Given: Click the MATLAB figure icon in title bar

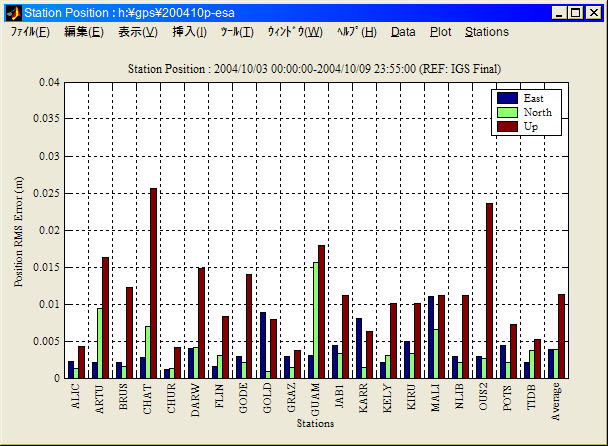Looking at the screenshot, I should point(12,12).
